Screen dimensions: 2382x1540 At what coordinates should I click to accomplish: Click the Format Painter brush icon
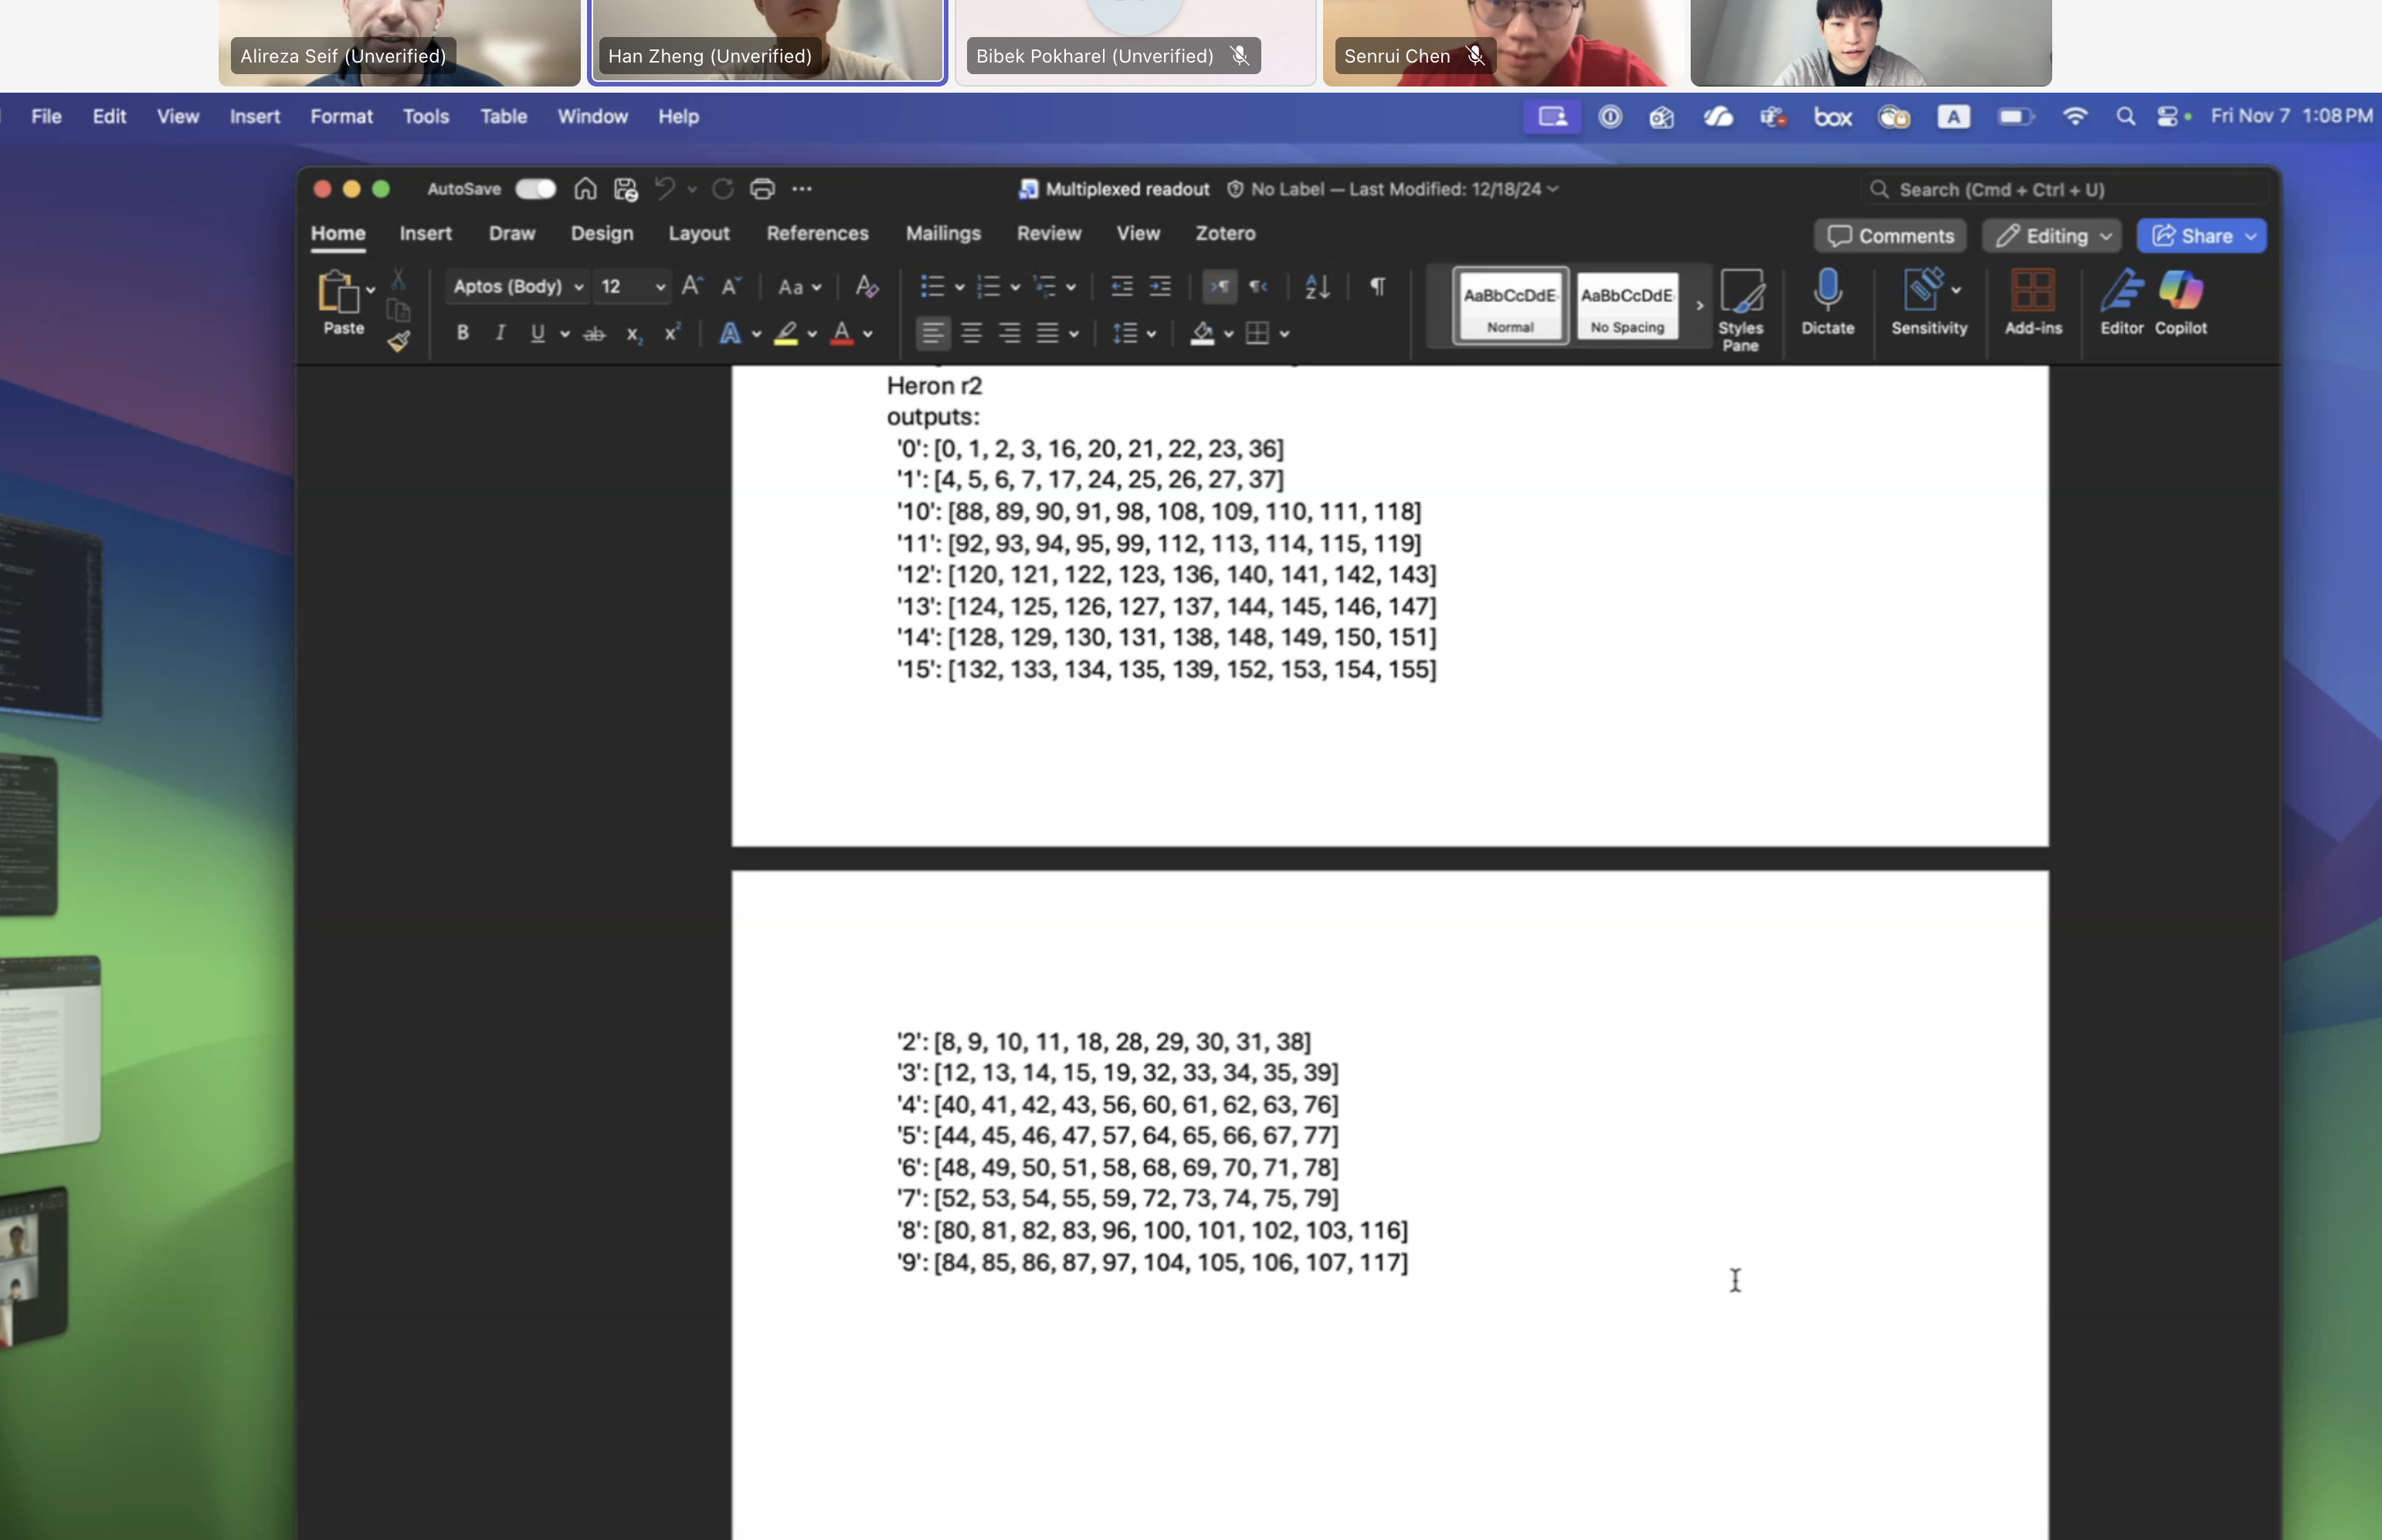[398, 342]
